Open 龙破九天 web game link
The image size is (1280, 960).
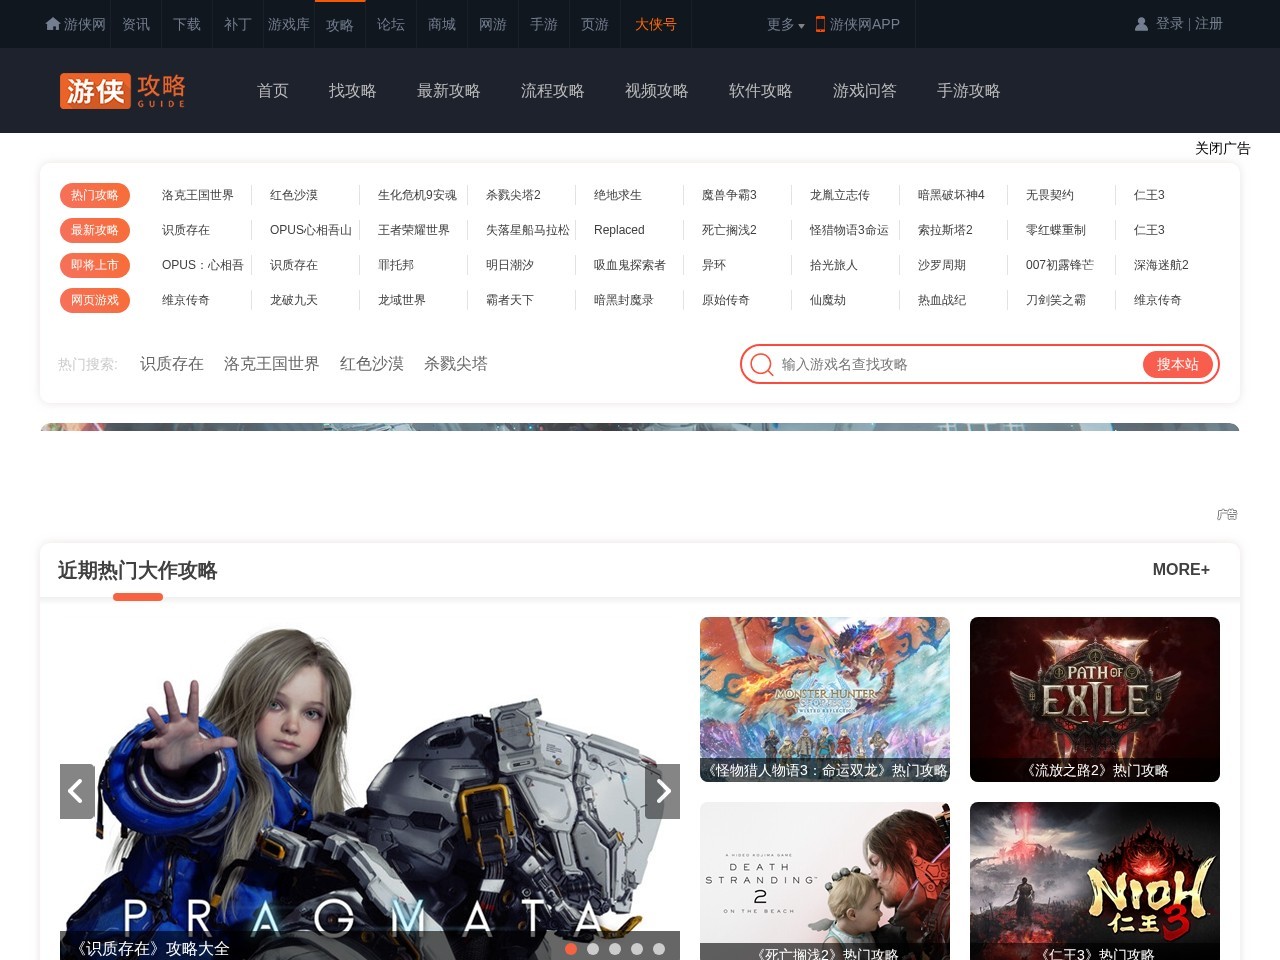[294, 300]
